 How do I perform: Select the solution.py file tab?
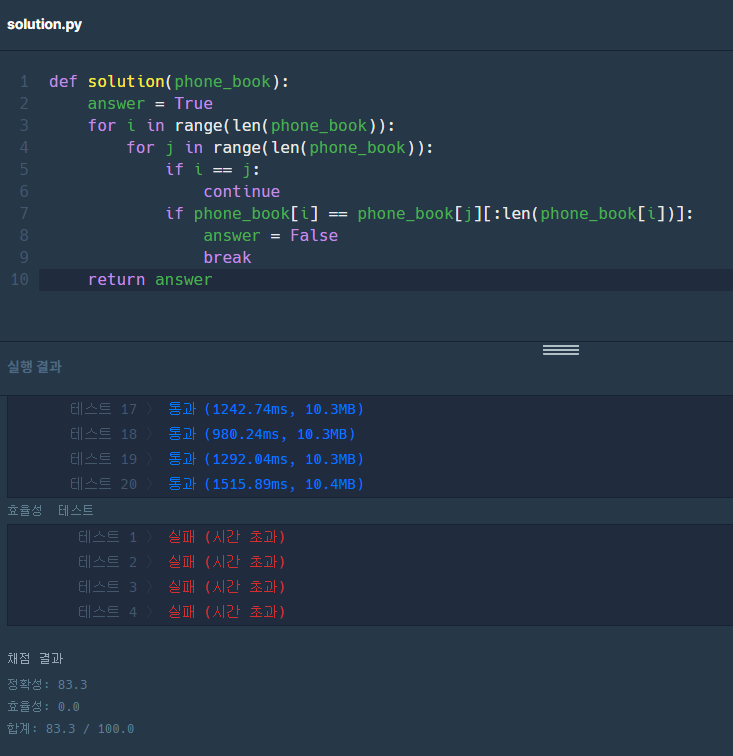(x=44, y=24)
